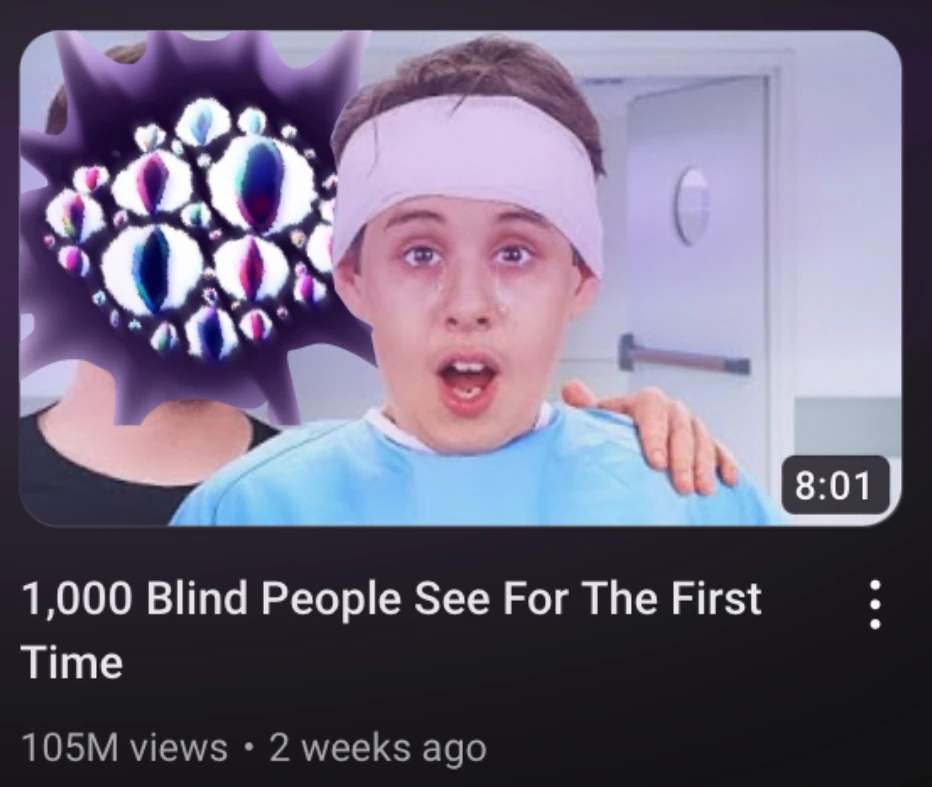Click the 2 weeks ago upload date
The height and width of the screenshot is (787, 932).
[378, 748]
